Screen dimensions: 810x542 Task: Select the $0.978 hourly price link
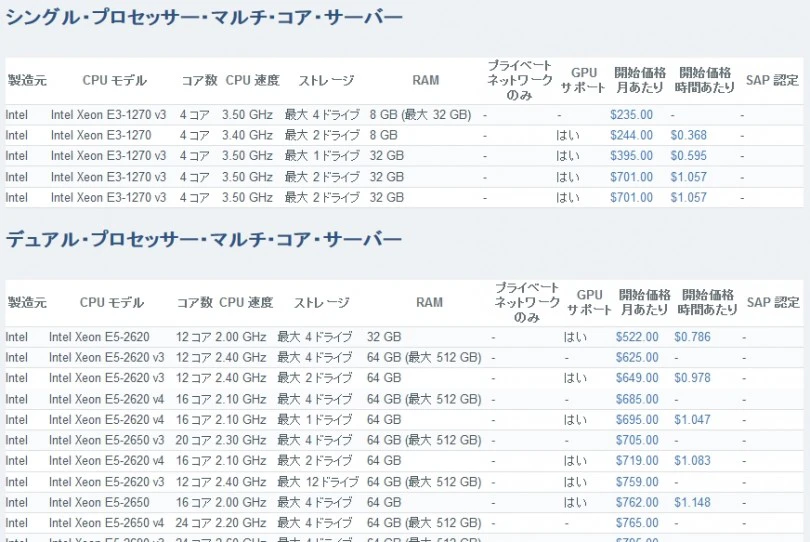(692, 378)
